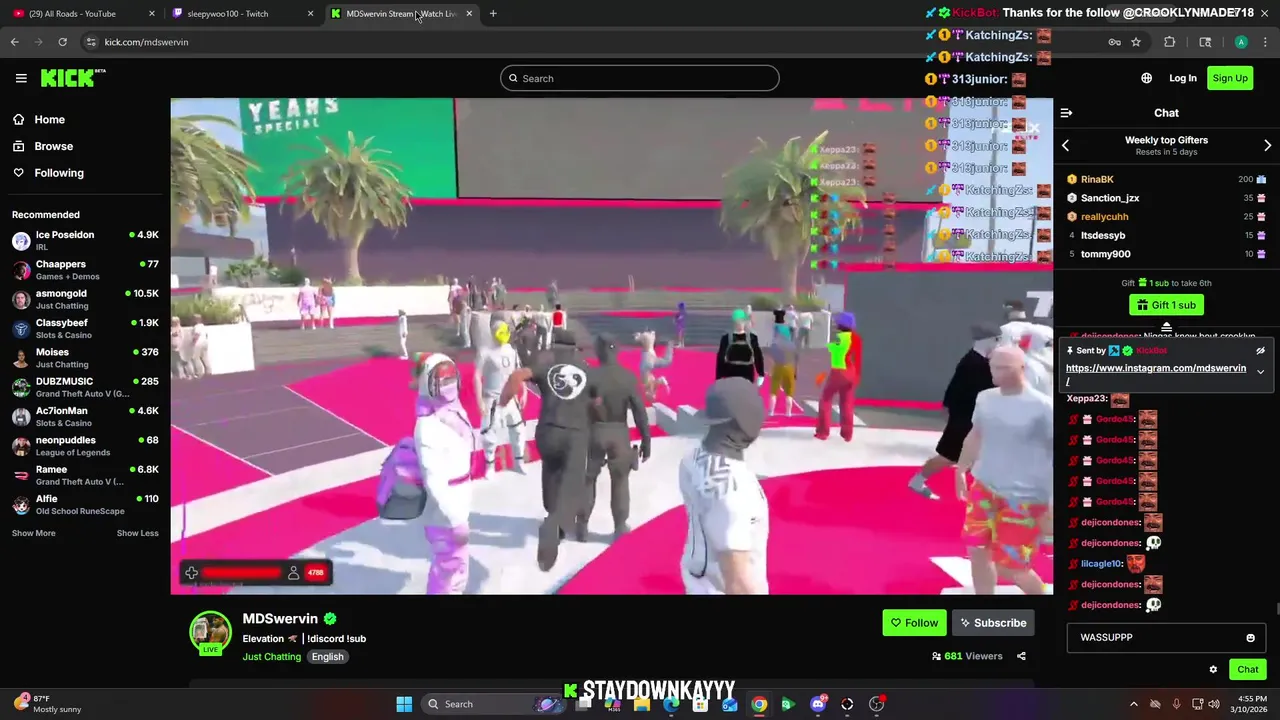Close the sleepywoo100 Twitch tab
The image size is (1280, 720).
tap(310, 14)
